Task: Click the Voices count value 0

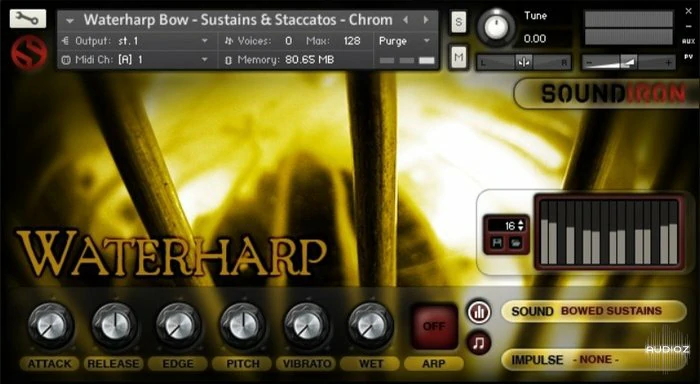Action: pos(288,41)
